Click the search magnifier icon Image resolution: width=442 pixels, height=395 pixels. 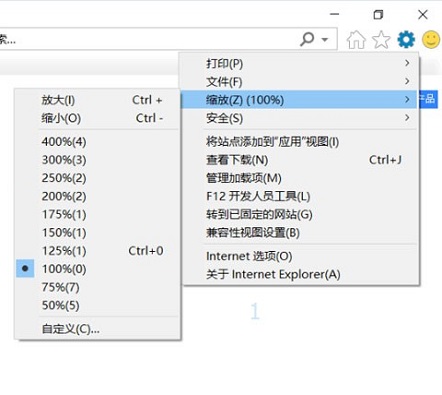point(307,39)
